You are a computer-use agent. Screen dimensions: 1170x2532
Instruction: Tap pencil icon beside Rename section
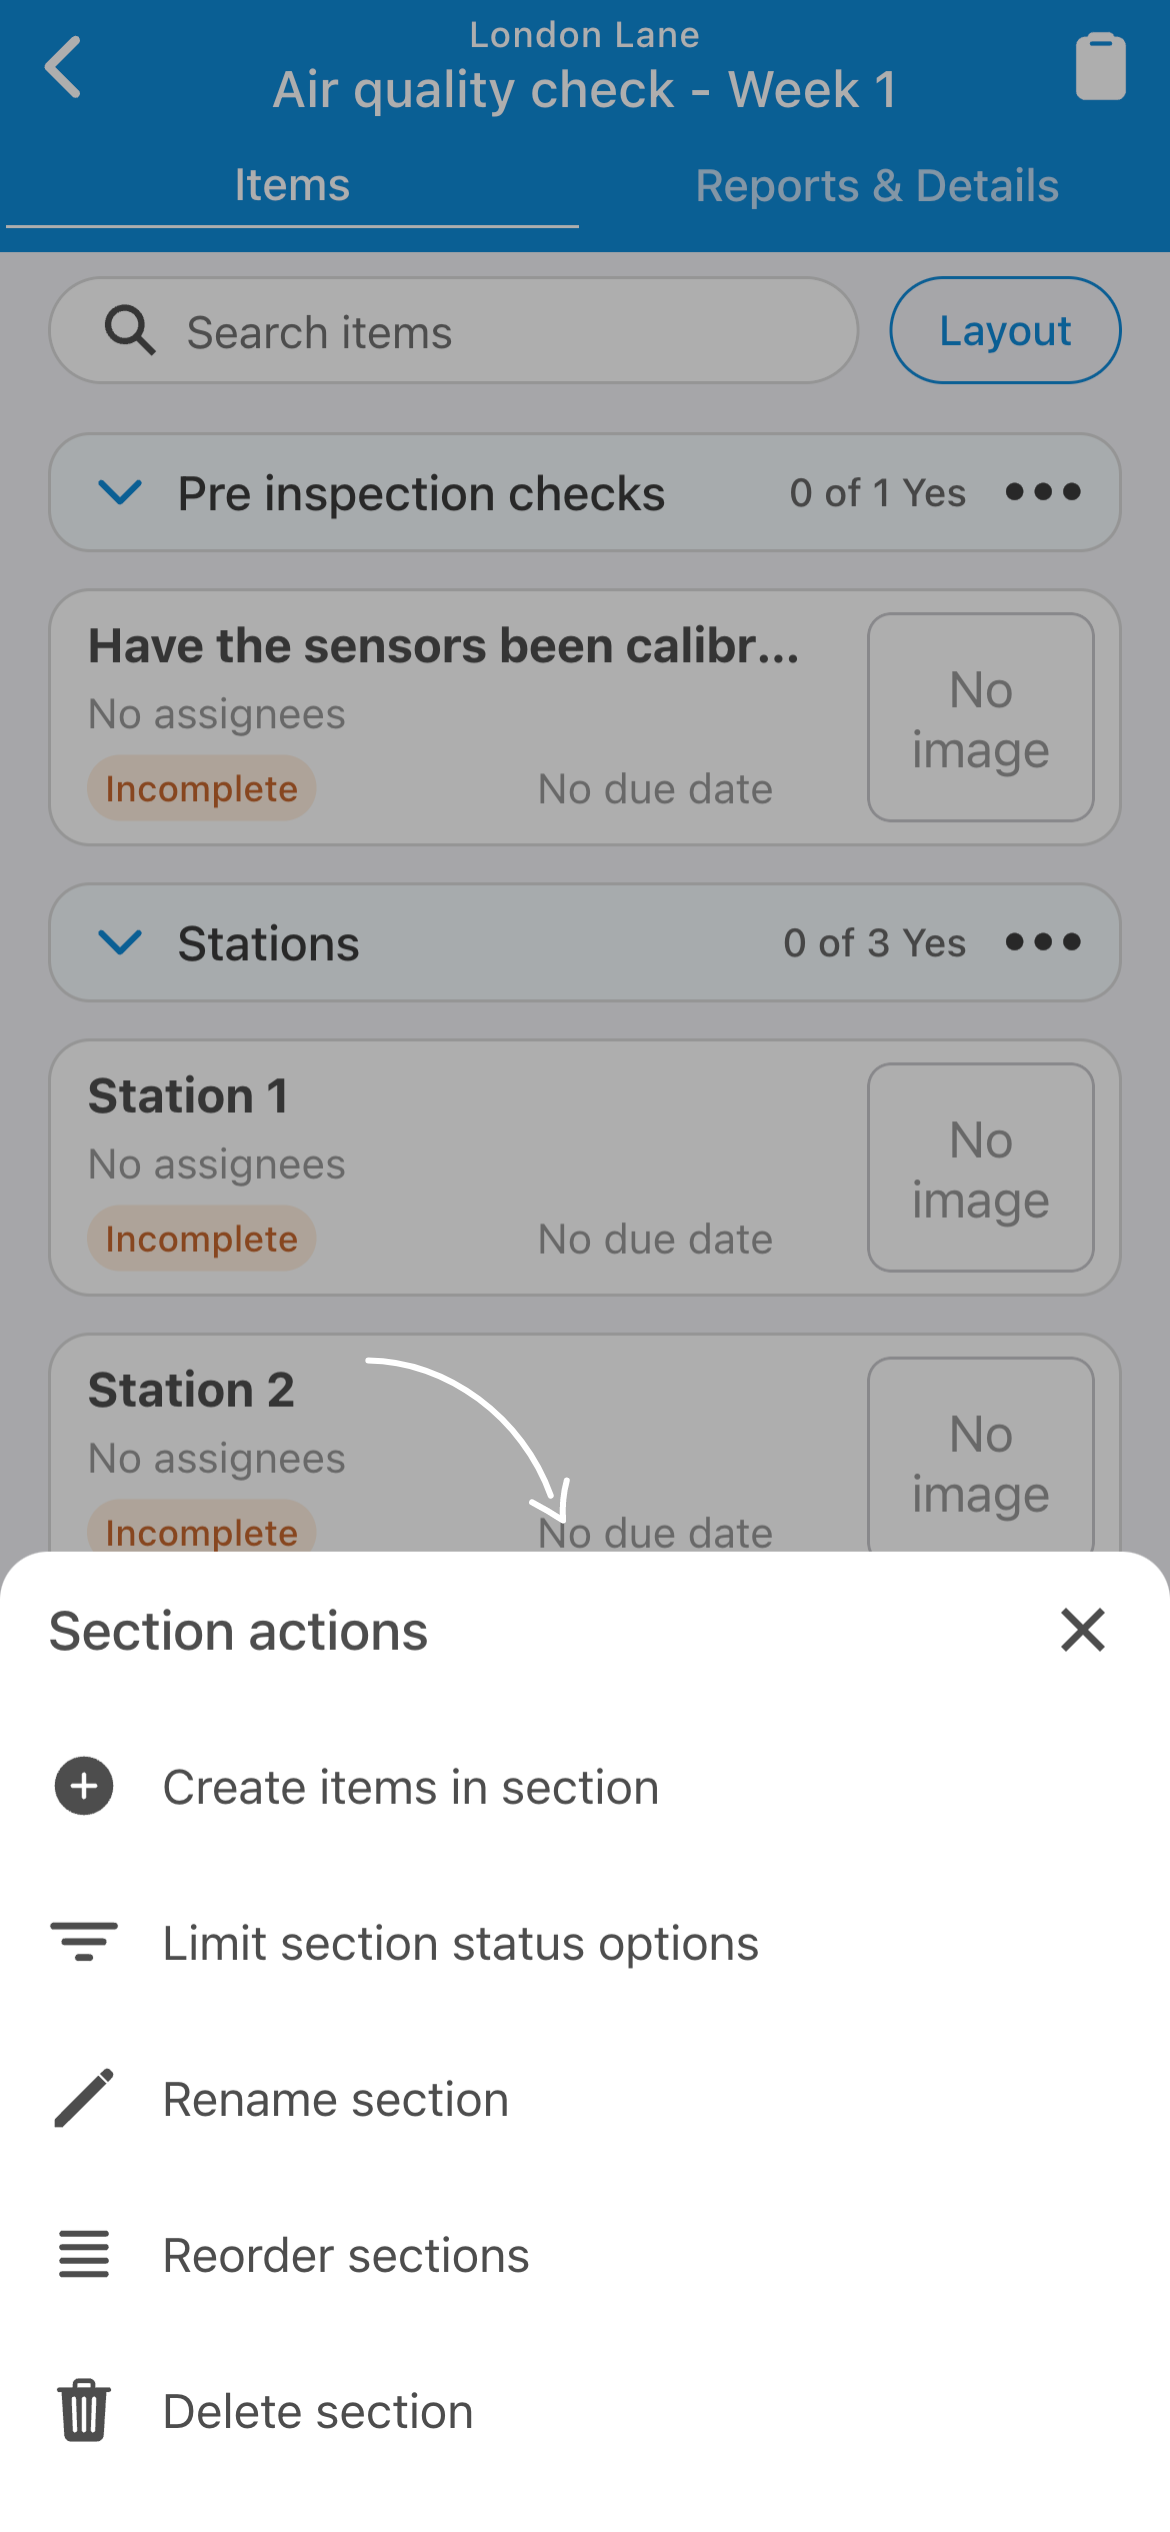click(x=84, y=2098)
